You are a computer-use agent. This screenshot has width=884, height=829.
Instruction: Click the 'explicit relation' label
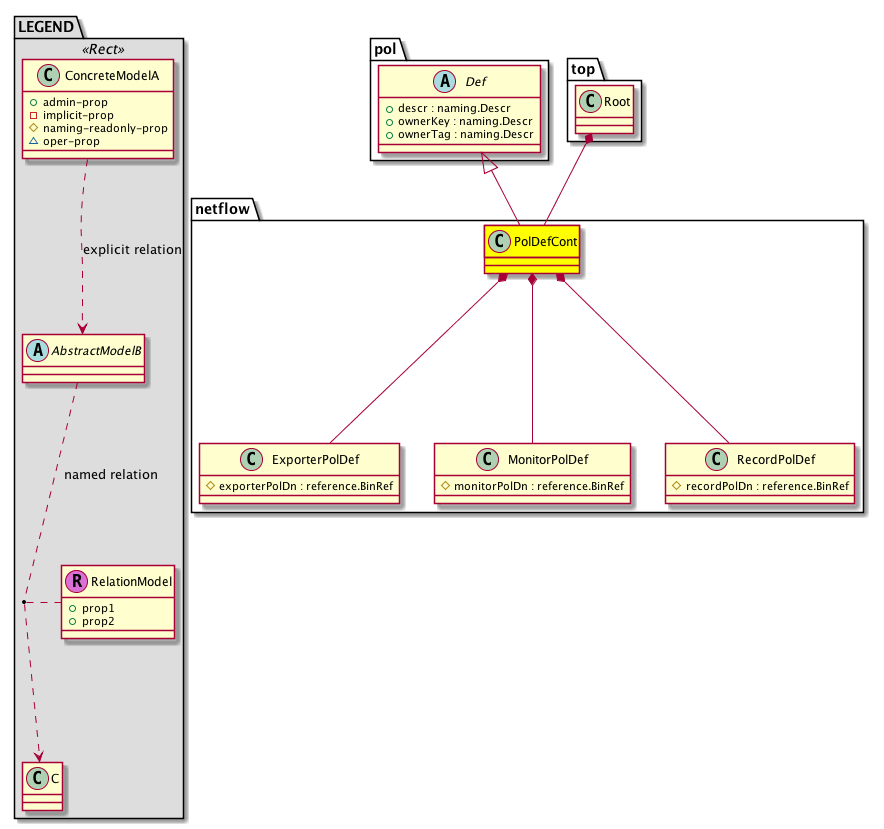[x=131, y=249]
